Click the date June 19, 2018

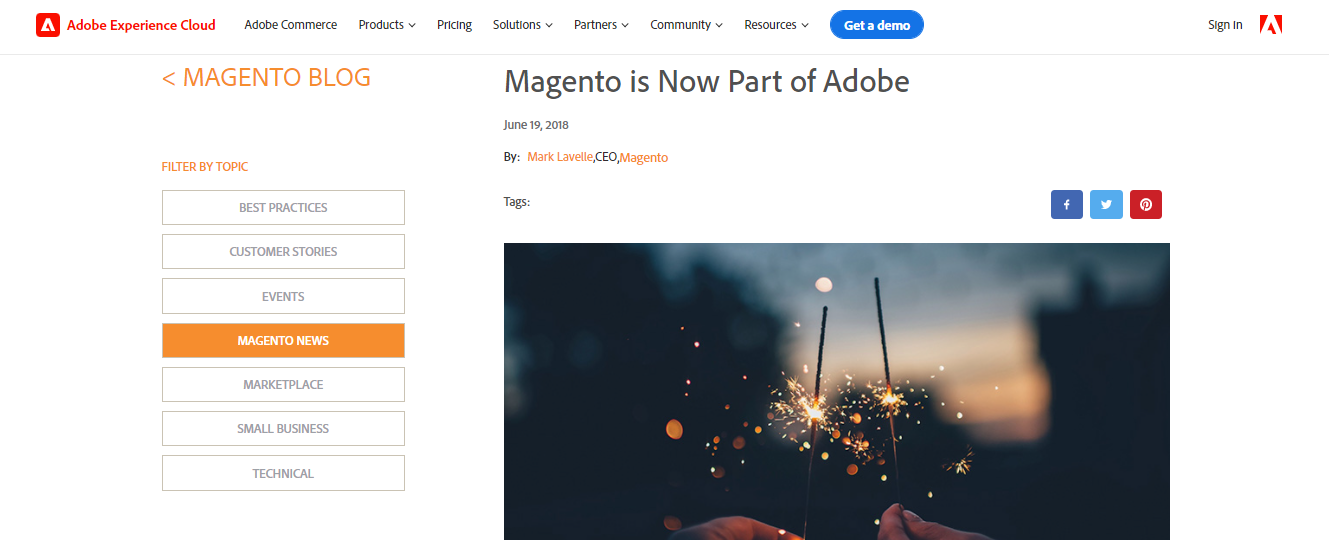coord(536,125)
